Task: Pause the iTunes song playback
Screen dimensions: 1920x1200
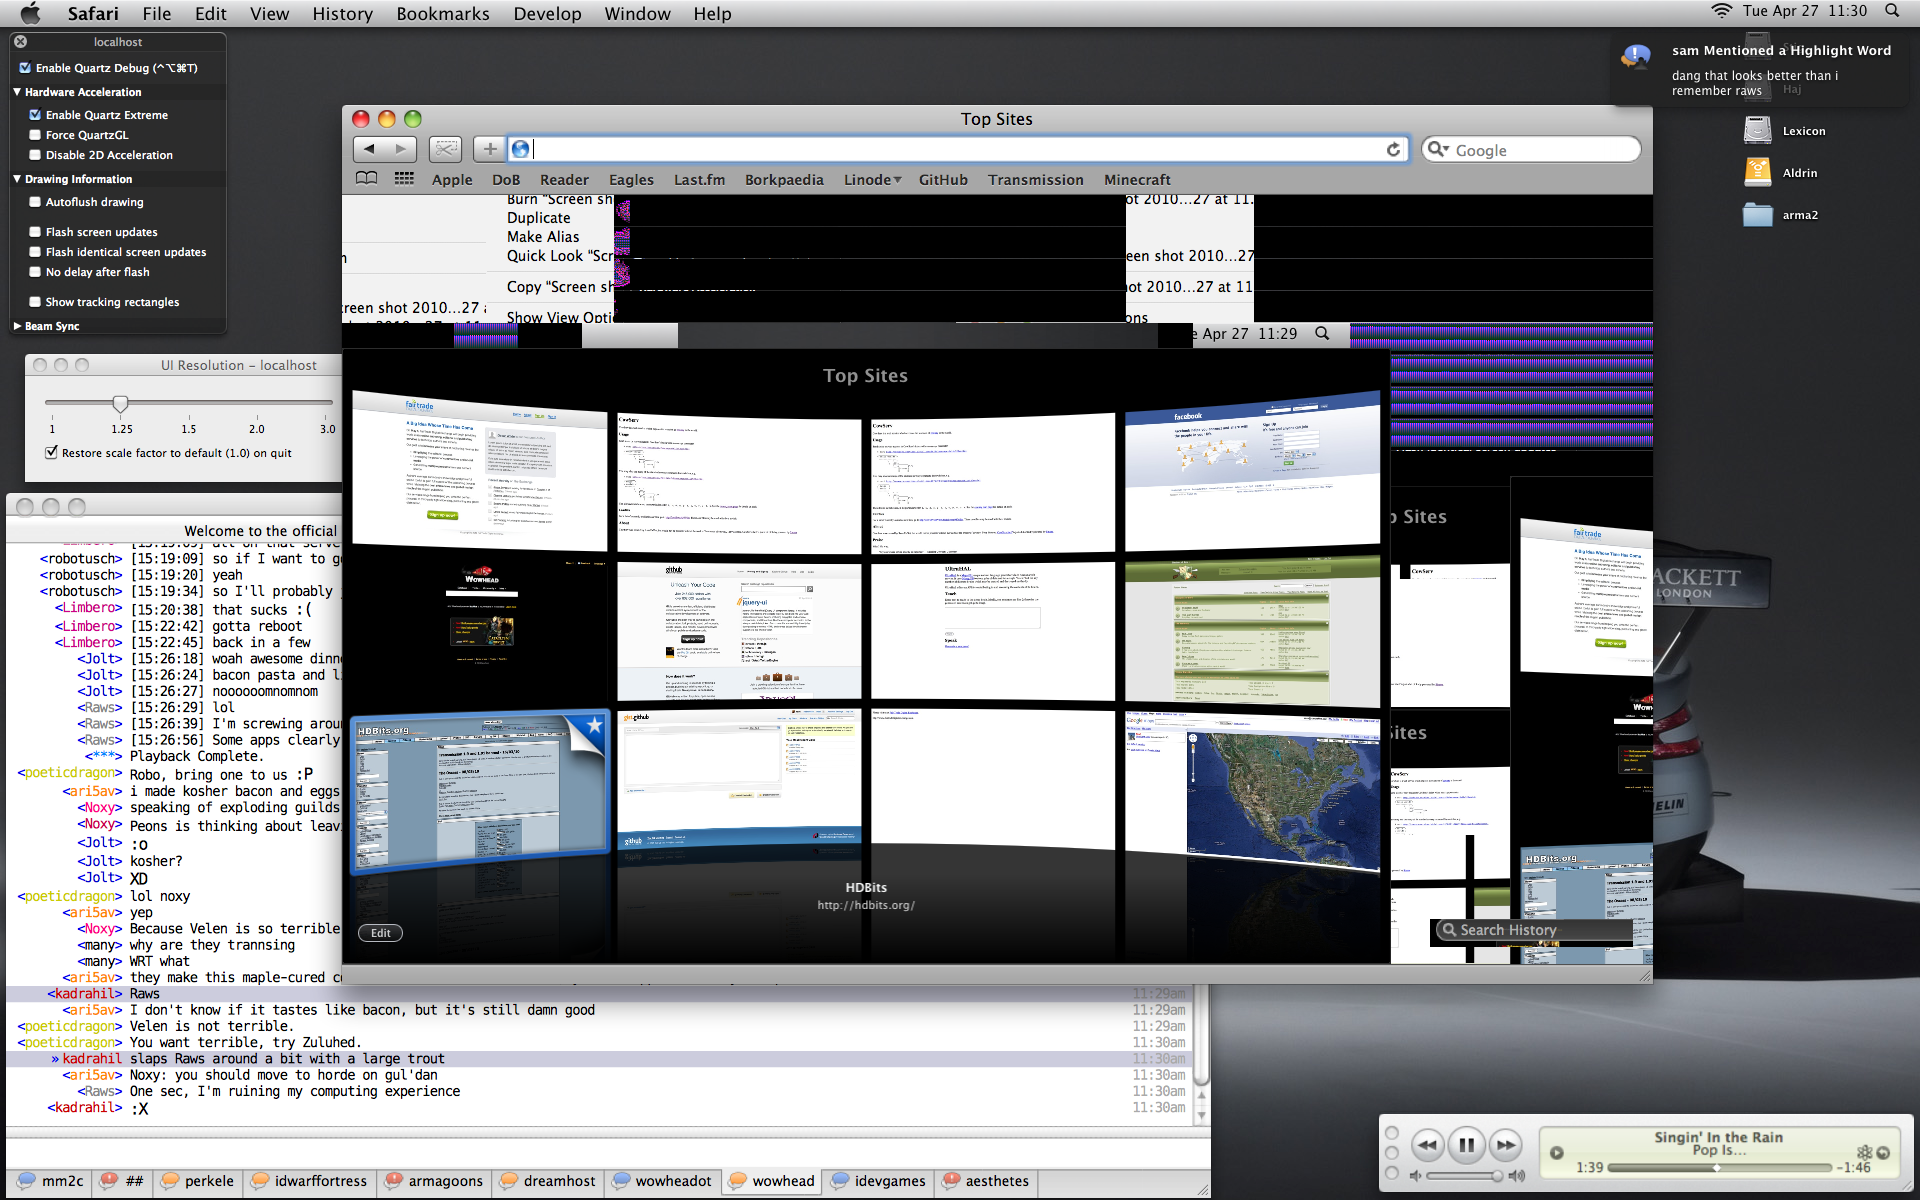Action: point(1466,1145)
